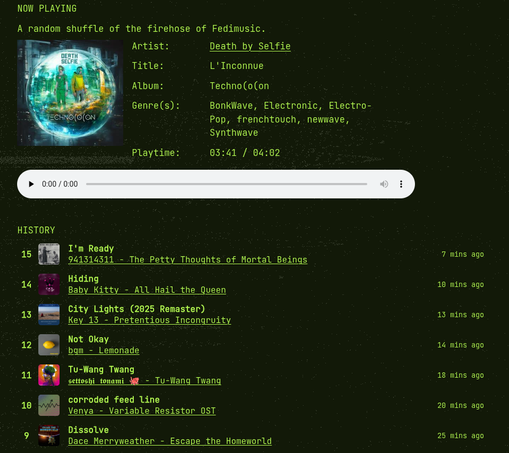This screenshot has width=509, height=453.
Task: Open audio player more options menu
Action: tap(401, 184)
